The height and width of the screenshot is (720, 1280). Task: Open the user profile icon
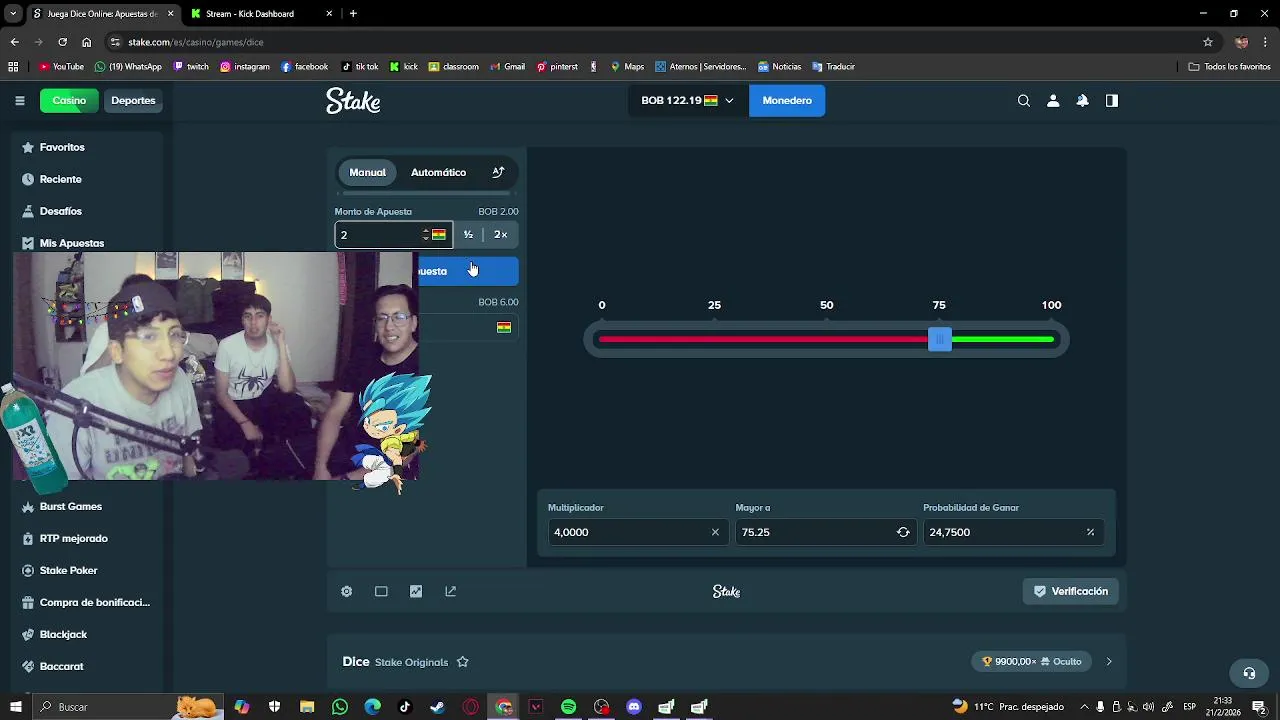coord(1053,100)
